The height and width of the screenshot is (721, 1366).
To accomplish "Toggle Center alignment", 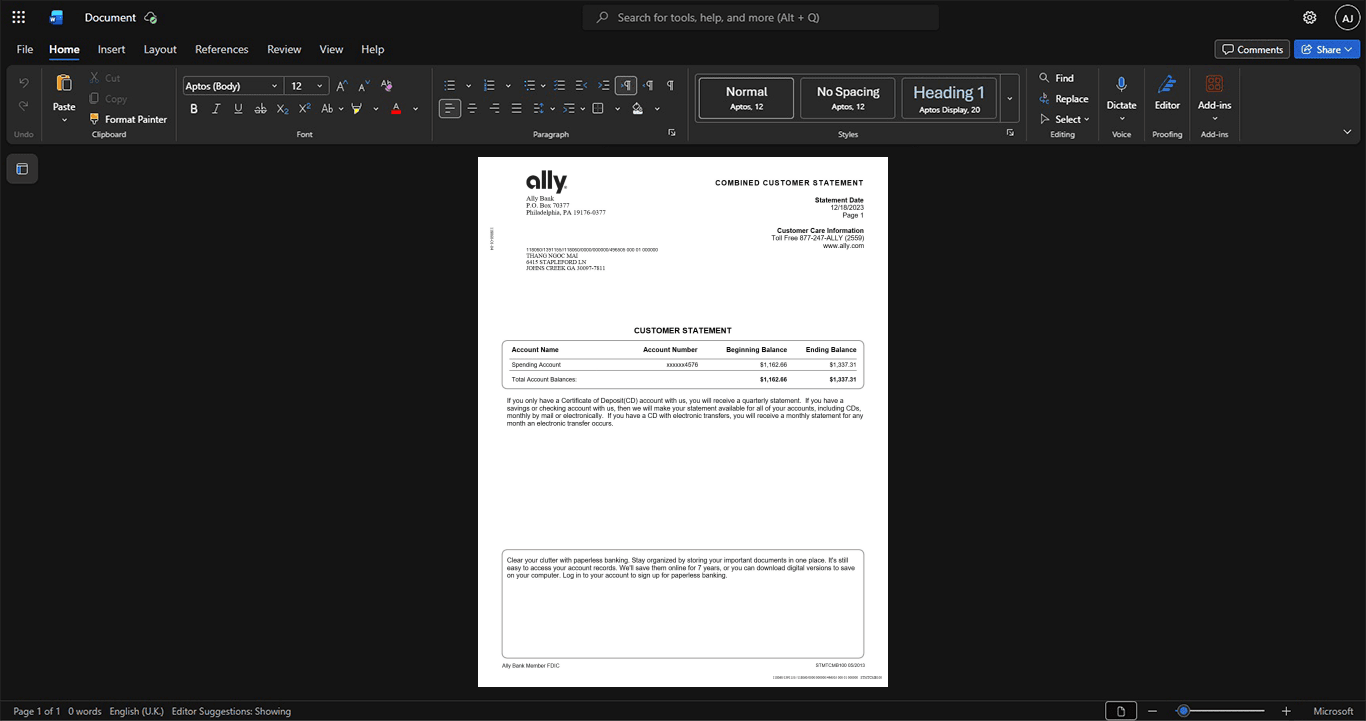I will tap(472, 108).
